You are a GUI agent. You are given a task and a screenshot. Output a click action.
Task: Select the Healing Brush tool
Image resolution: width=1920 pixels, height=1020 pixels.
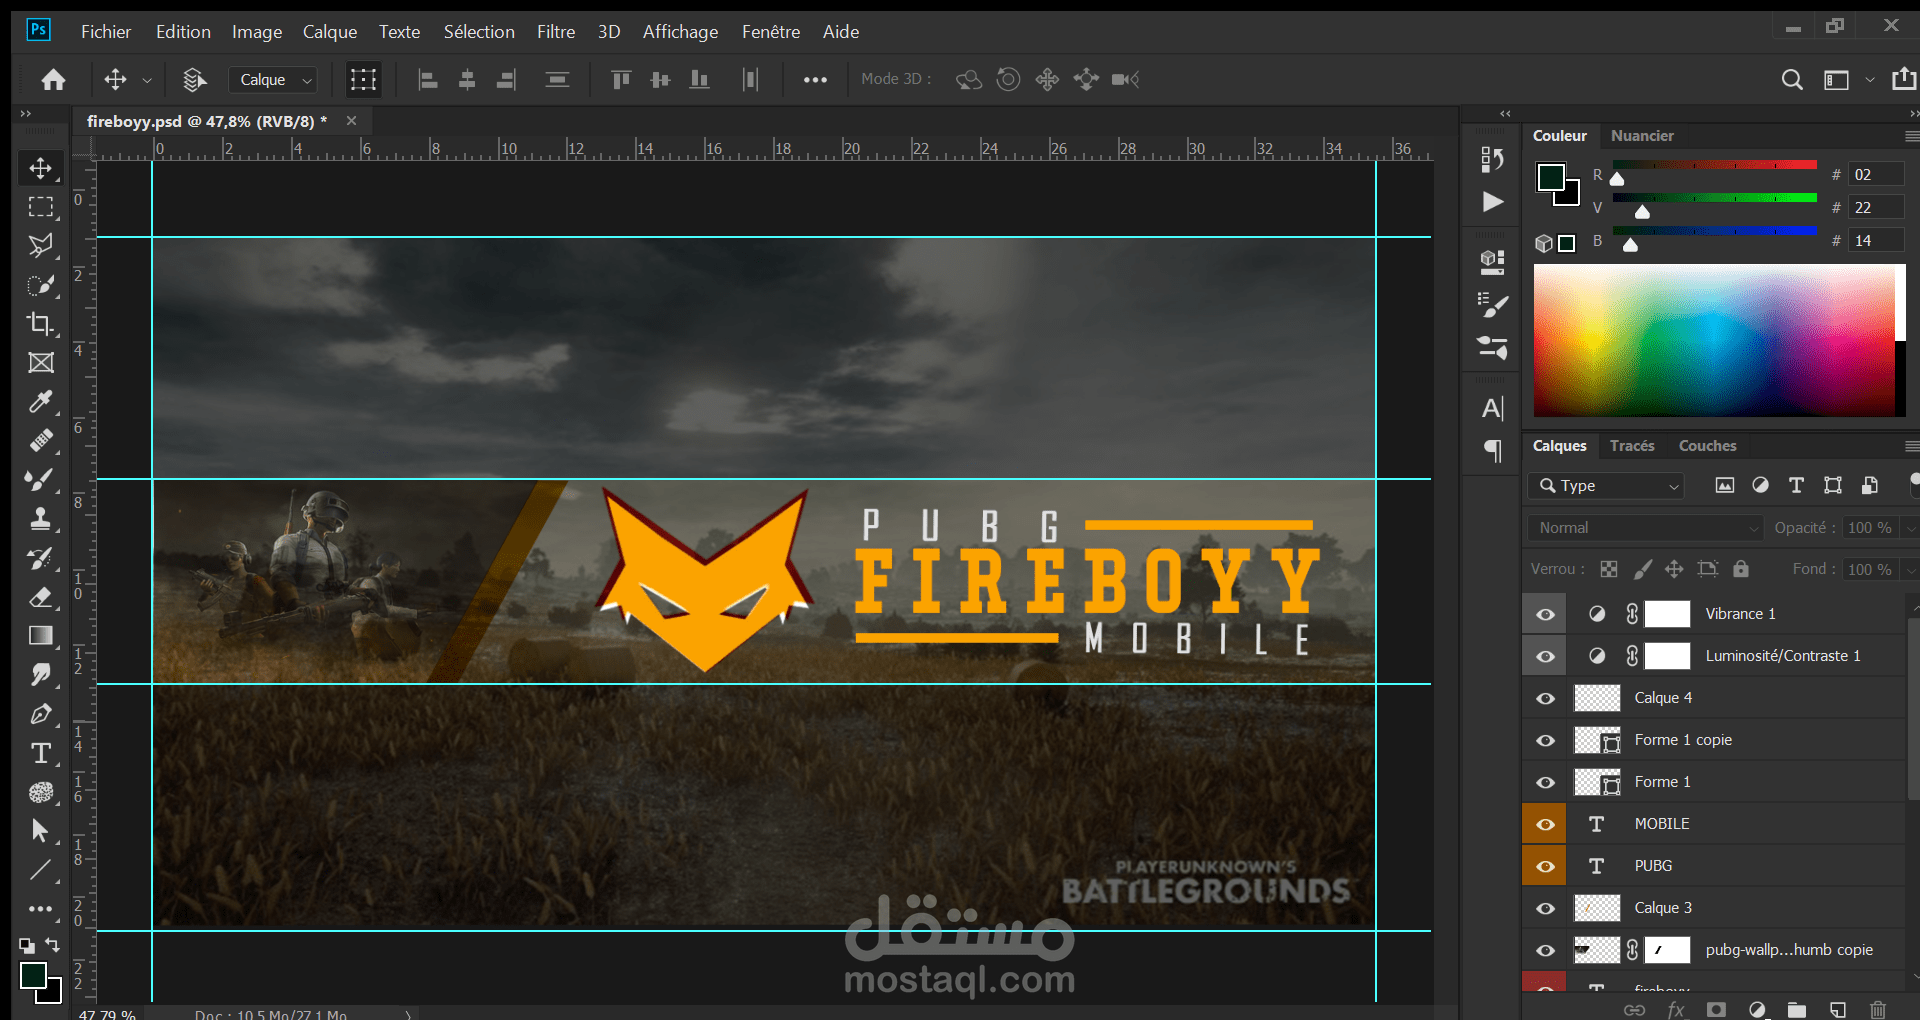click(40, 441)
